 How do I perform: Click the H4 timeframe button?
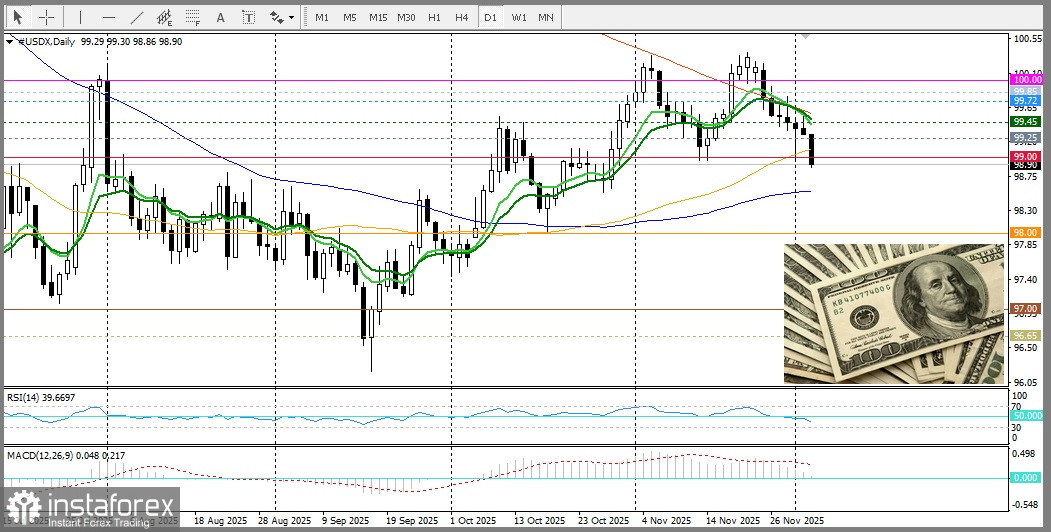[x=461, y=17]
